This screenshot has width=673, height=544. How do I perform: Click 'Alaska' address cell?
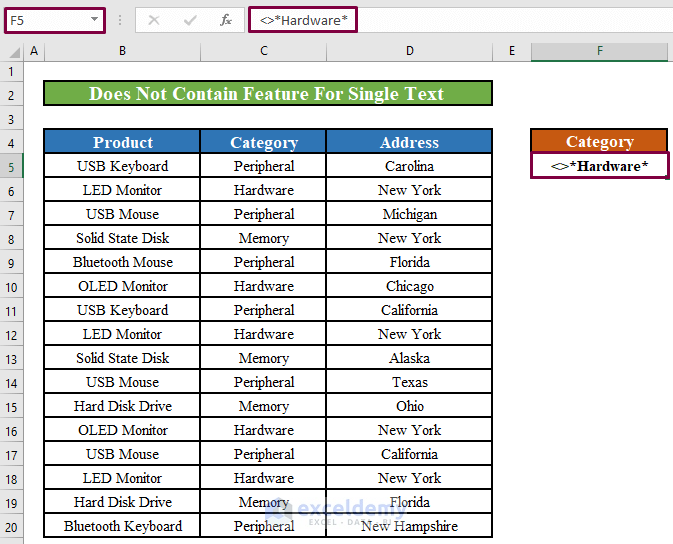409,359
